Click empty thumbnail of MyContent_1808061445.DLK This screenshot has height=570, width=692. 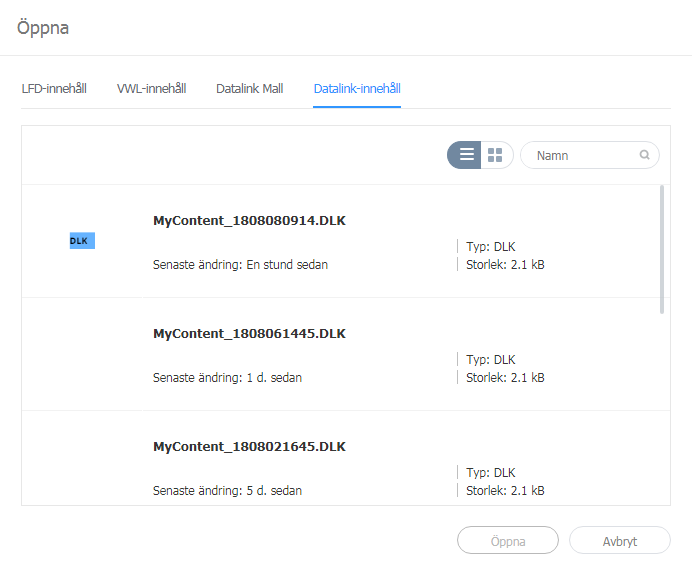(x=82, y=354)
